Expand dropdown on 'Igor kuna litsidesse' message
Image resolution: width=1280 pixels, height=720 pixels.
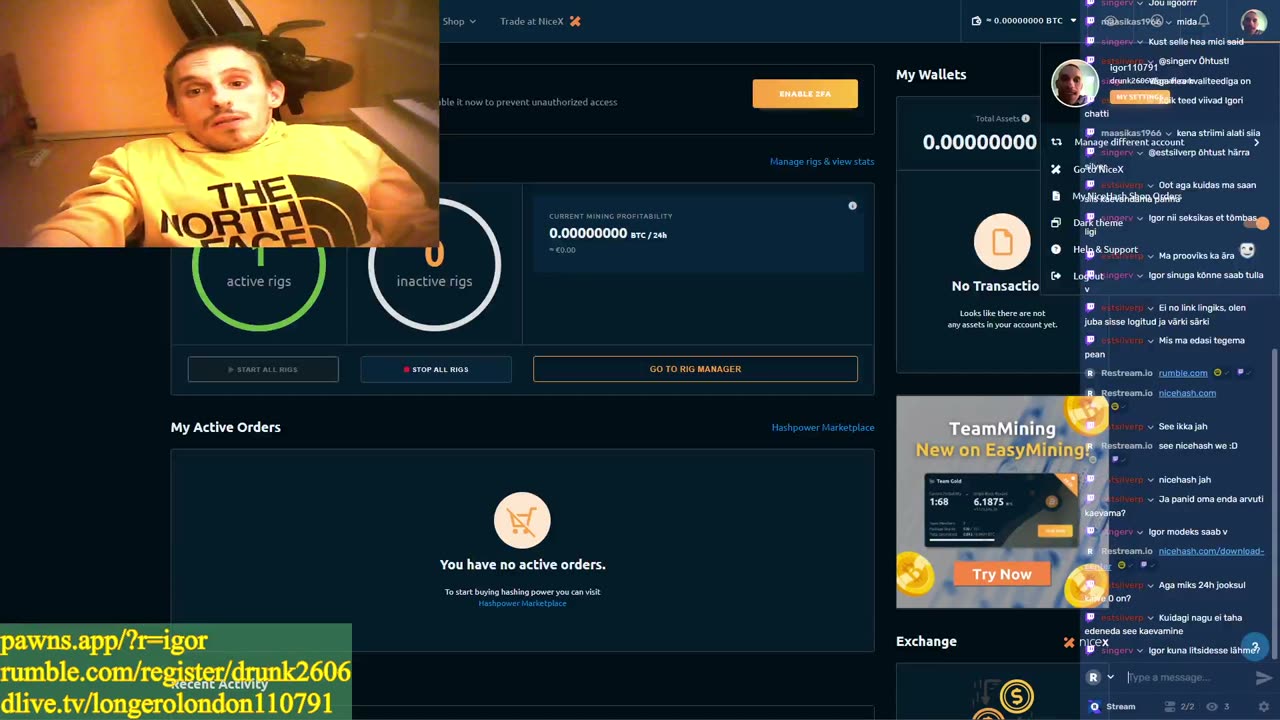coord(1140,651)
